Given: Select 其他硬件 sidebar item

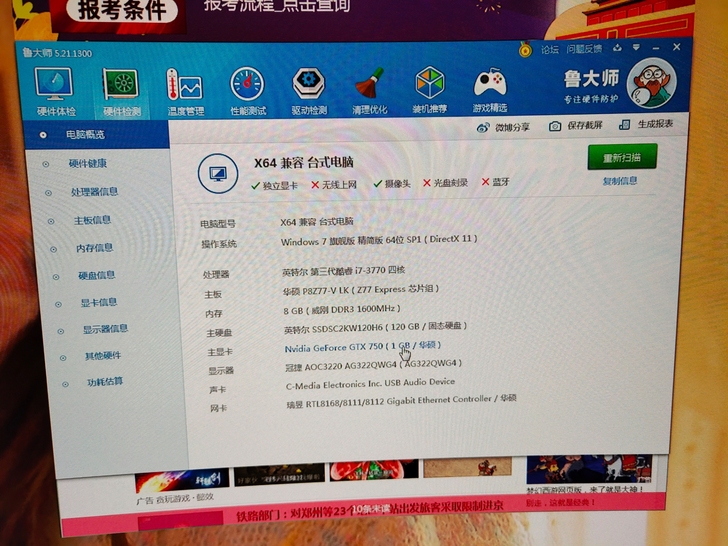Looking at the screenshot, I should tap(103, 356).
